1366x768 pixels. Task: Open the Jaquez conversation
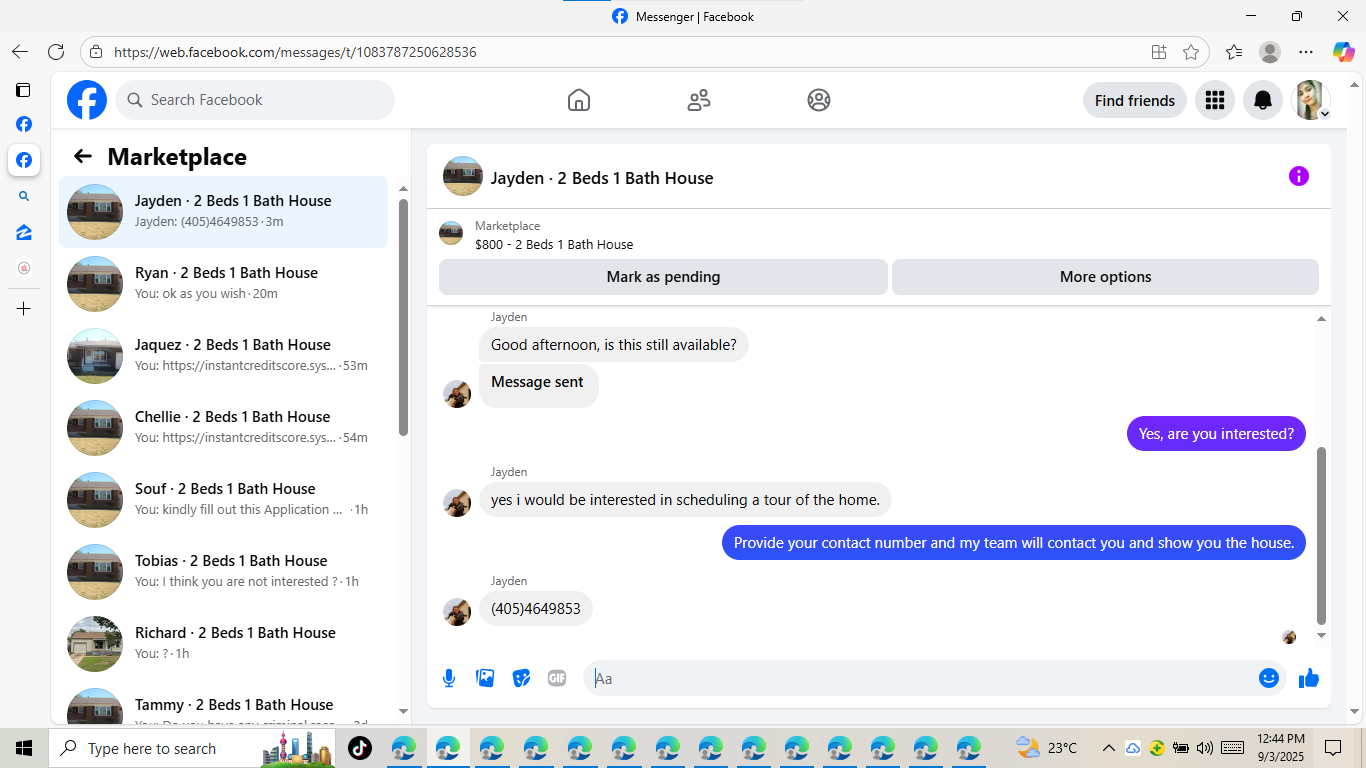pyautogui.click(x=223, y=356)
